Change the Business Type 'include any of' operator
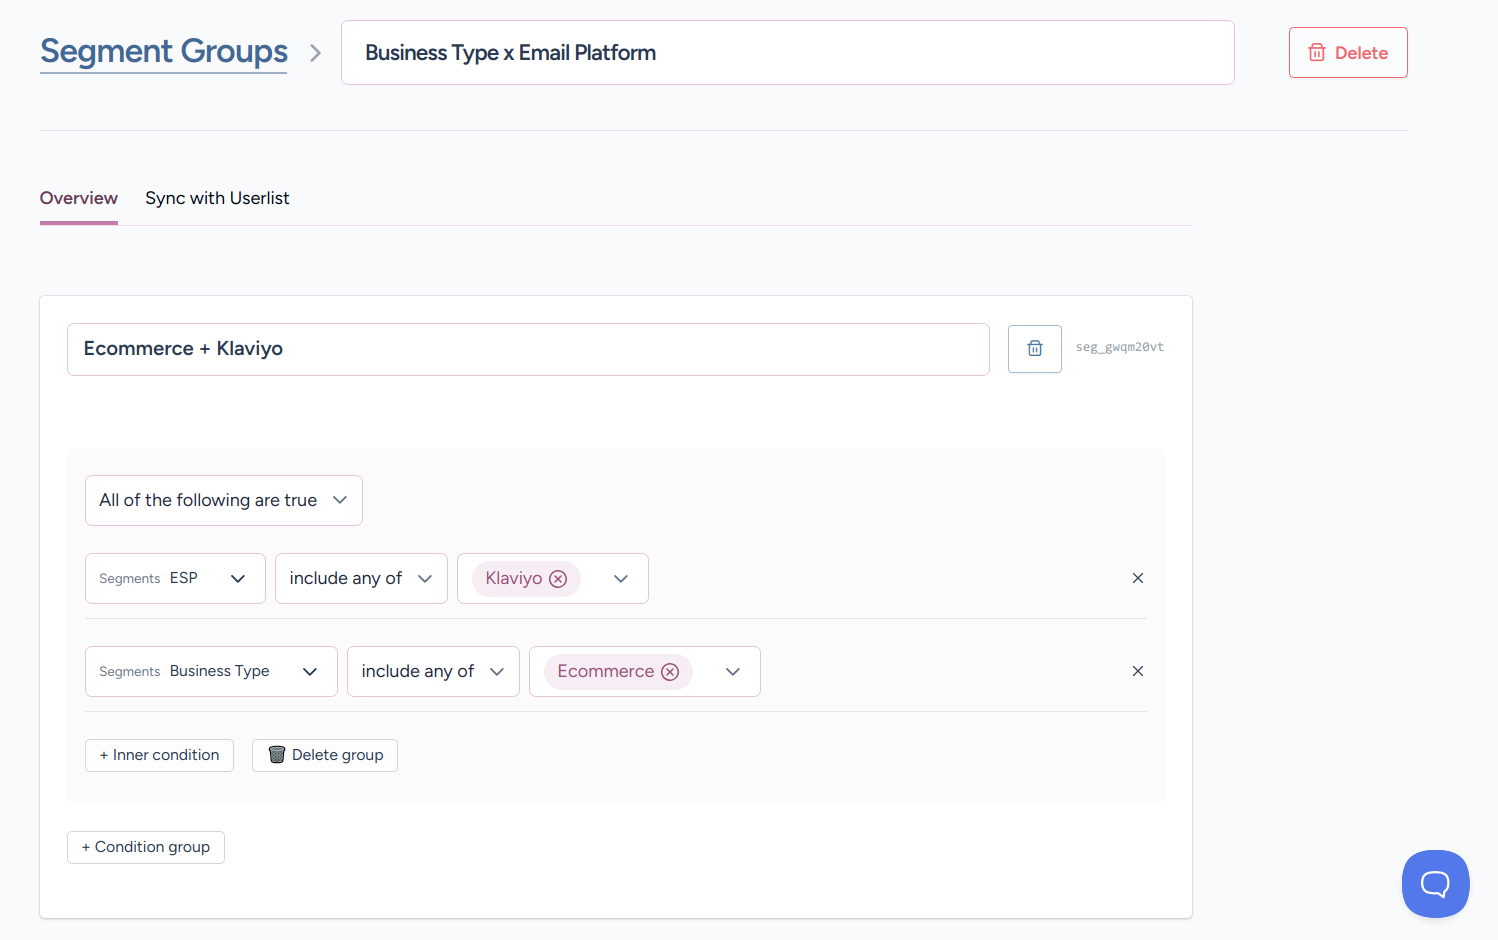 pos(432,672)
